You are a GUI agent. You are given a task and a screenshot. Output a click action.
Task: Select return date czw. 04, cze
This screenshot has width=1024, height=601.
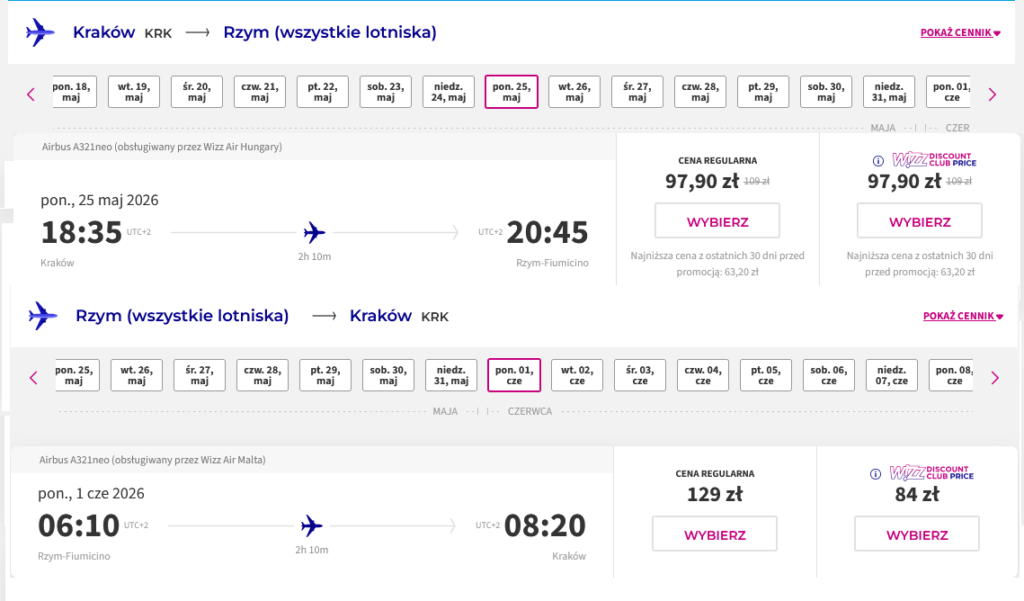[703, 376]
